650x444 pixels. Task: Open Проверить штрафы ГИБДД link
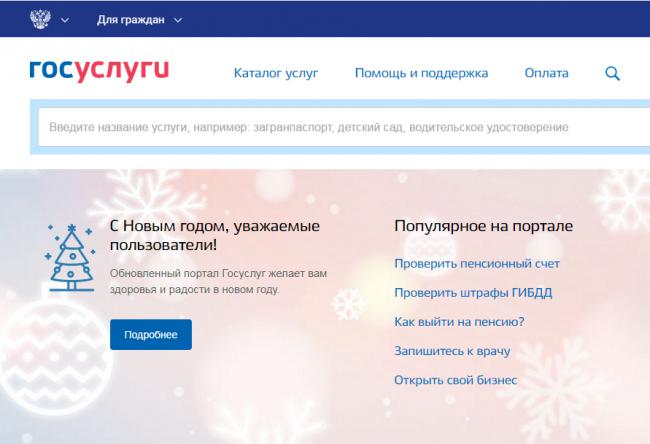473,293
